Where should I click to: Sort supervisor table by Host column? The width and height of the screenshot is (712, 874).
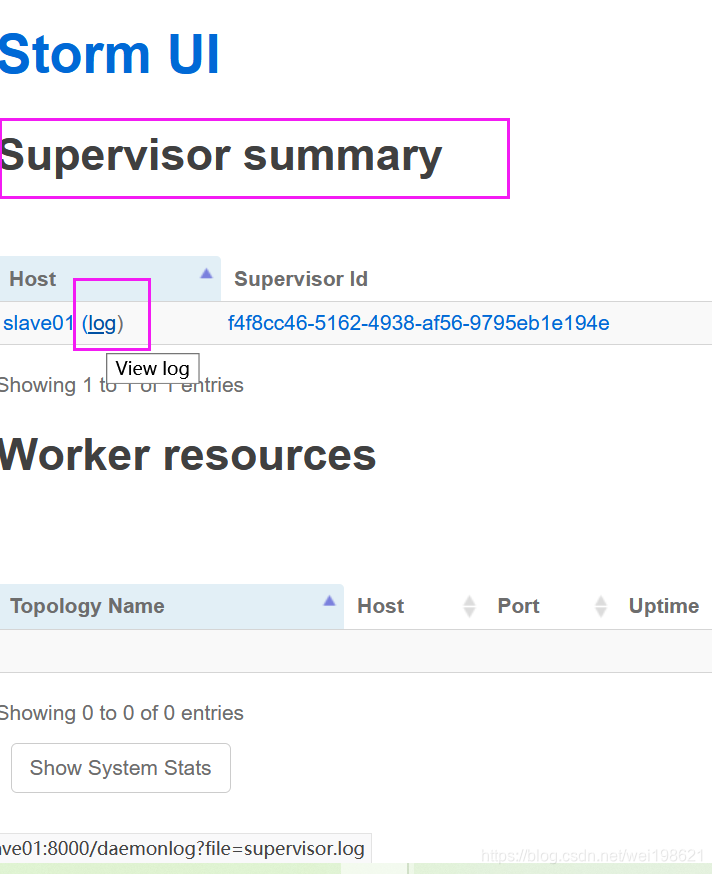click(x=110, y=279)
